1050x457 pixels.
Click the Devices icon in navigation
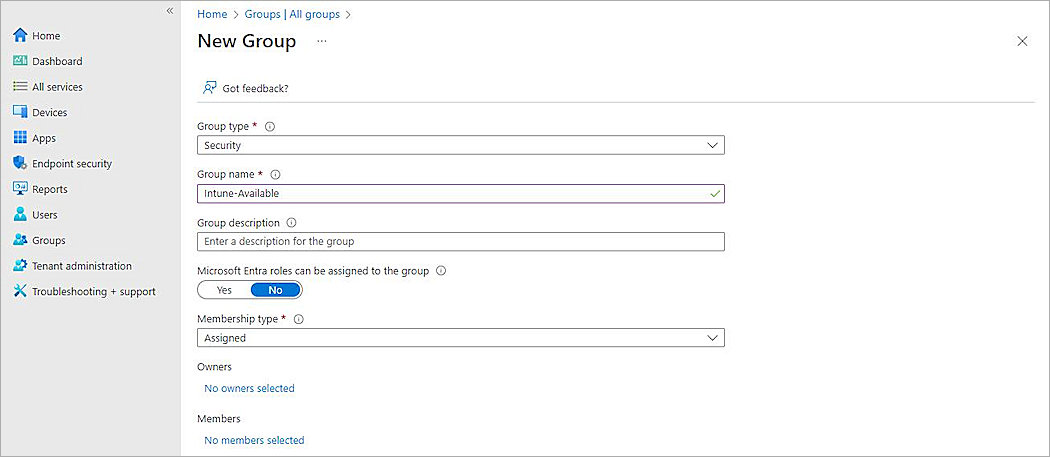click(x=20, y=113)
